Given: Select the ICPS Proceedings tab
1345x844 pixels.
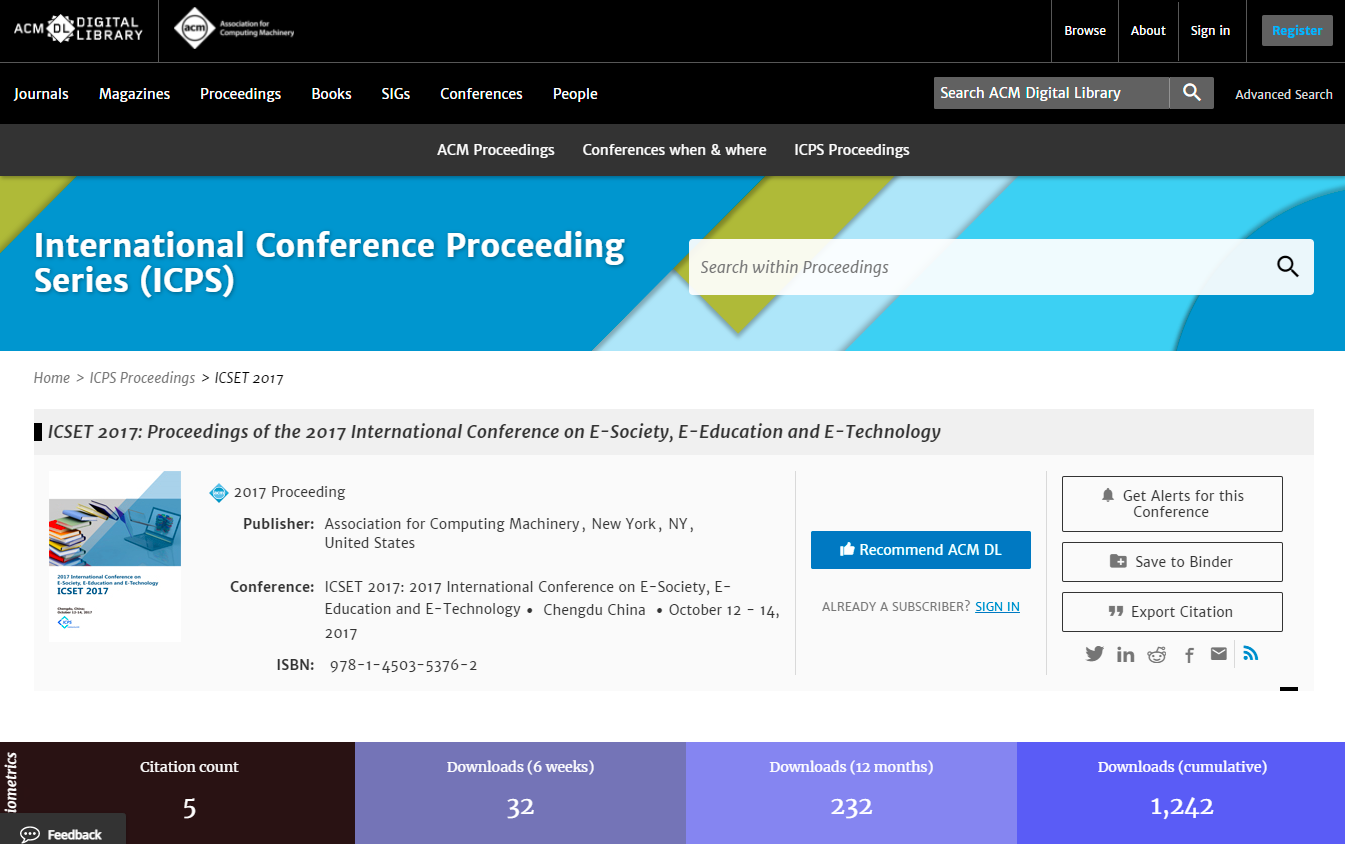Looking at the screenshot, I should tap(852, 150).
